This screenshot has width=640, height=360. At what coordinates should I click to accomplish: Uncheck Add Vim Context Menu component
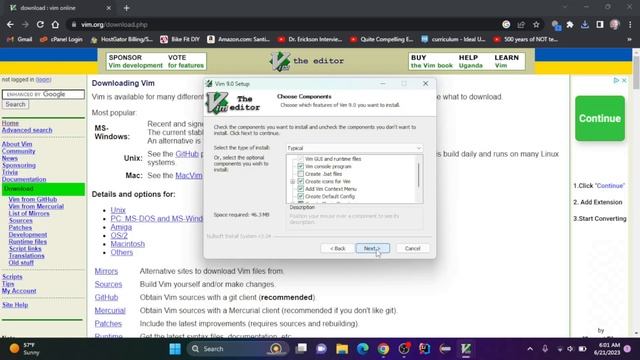pyautogui.click(x=300, y=189)
